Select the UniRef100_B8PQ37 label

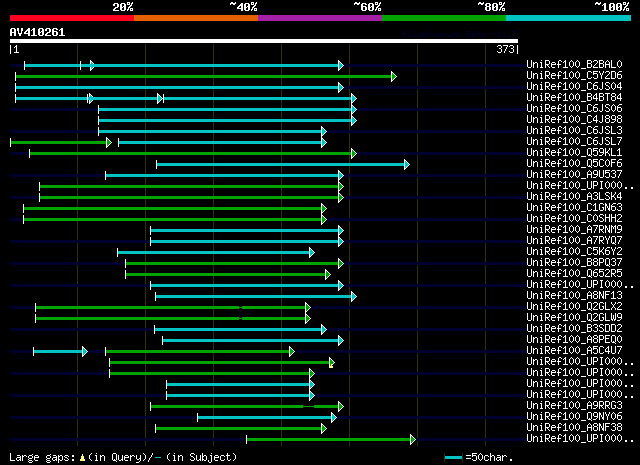(574, 263)
